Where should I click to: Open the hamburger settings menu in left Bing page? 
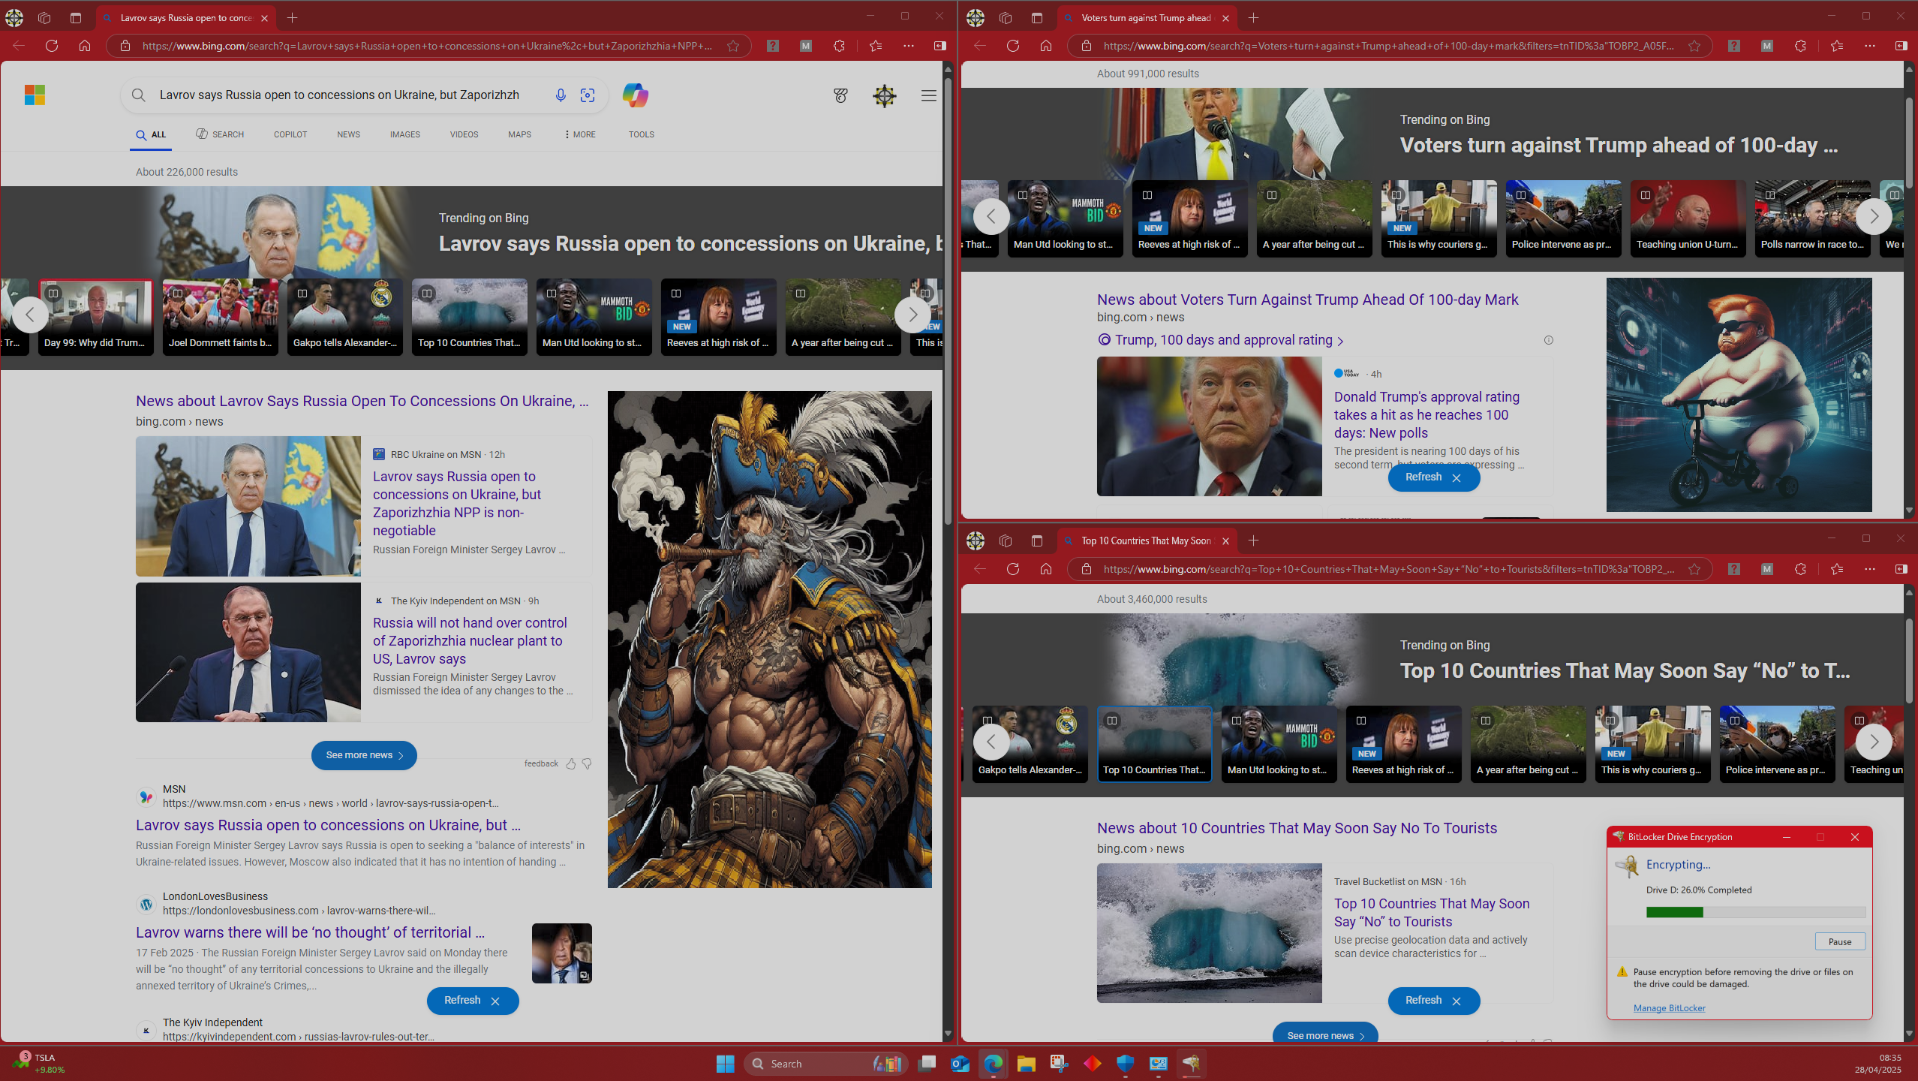928,96
